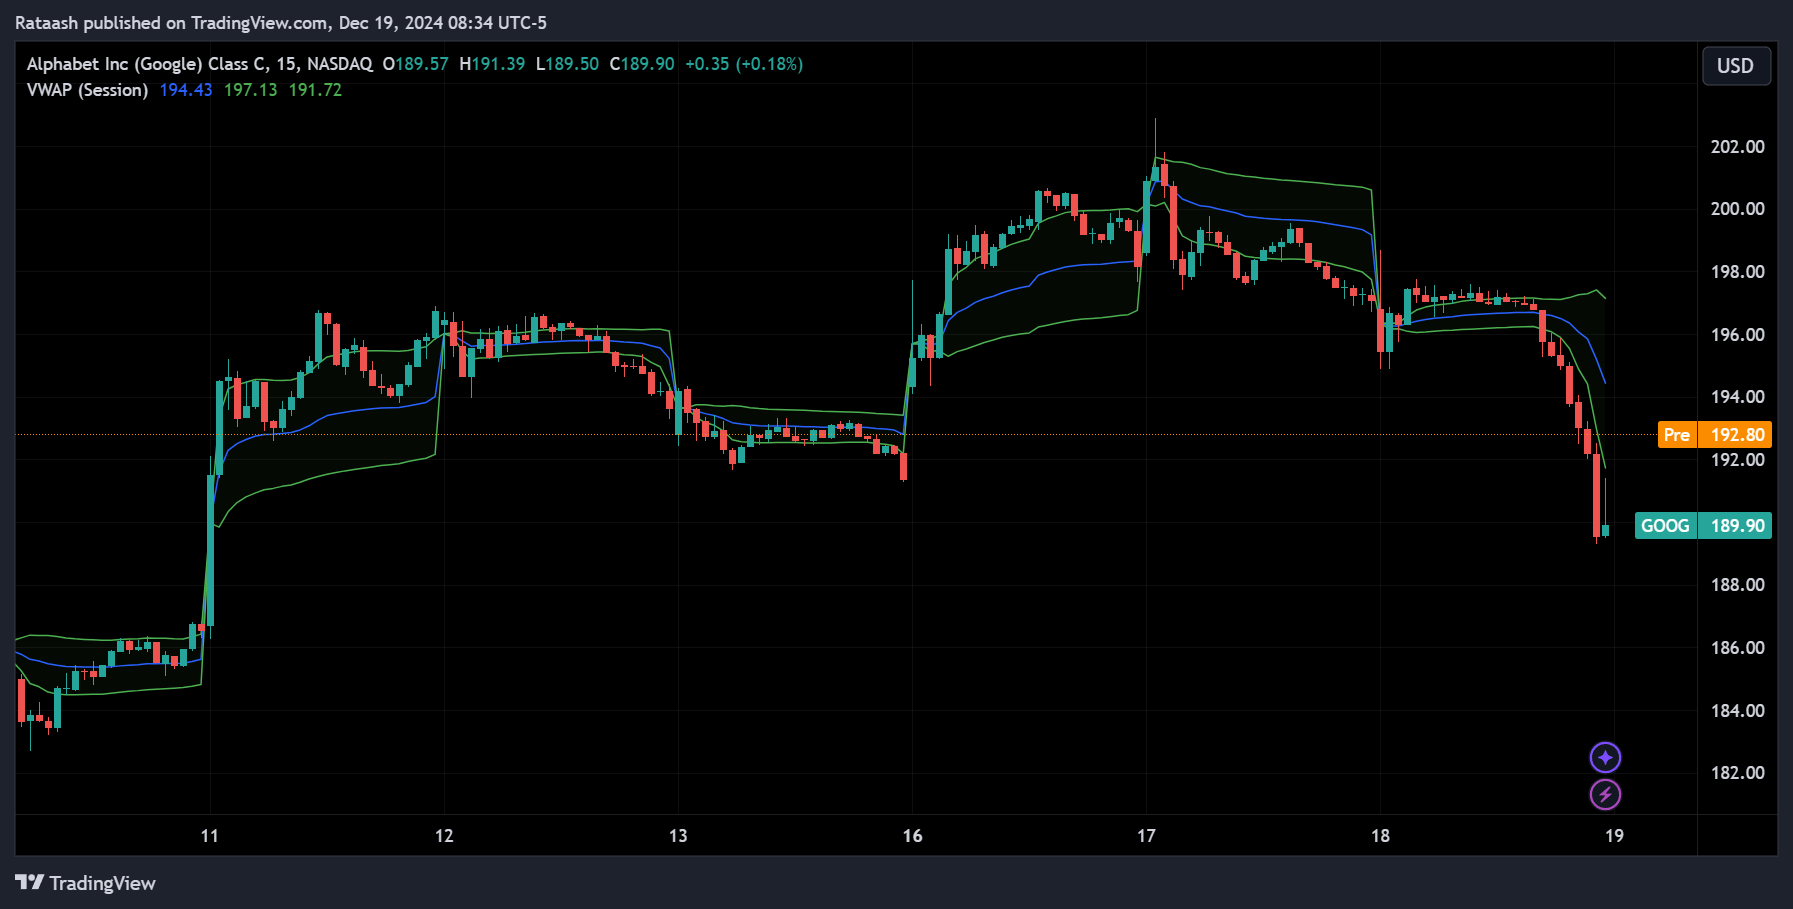Click the VWAP lower band value 191.72
This screenshot has height=909, width=1793.
pos(315,90)
